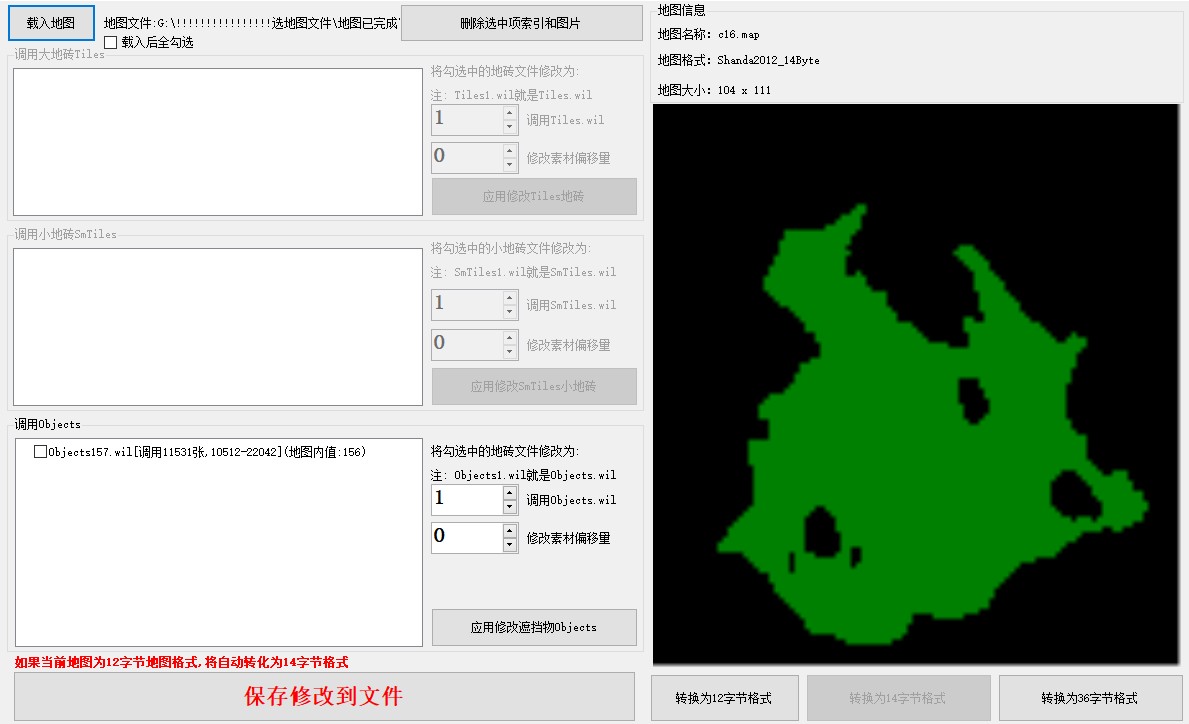Screen dimensions: 1189x724
Task: Increase the 调用Objects.wil spinner value
Action: (x=510, y=492)
